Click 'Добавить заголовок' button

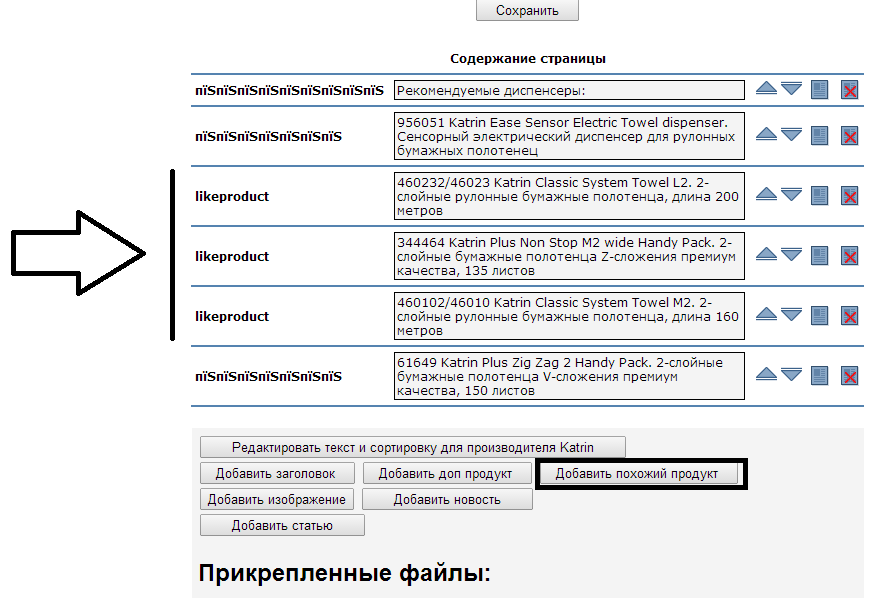277,473
